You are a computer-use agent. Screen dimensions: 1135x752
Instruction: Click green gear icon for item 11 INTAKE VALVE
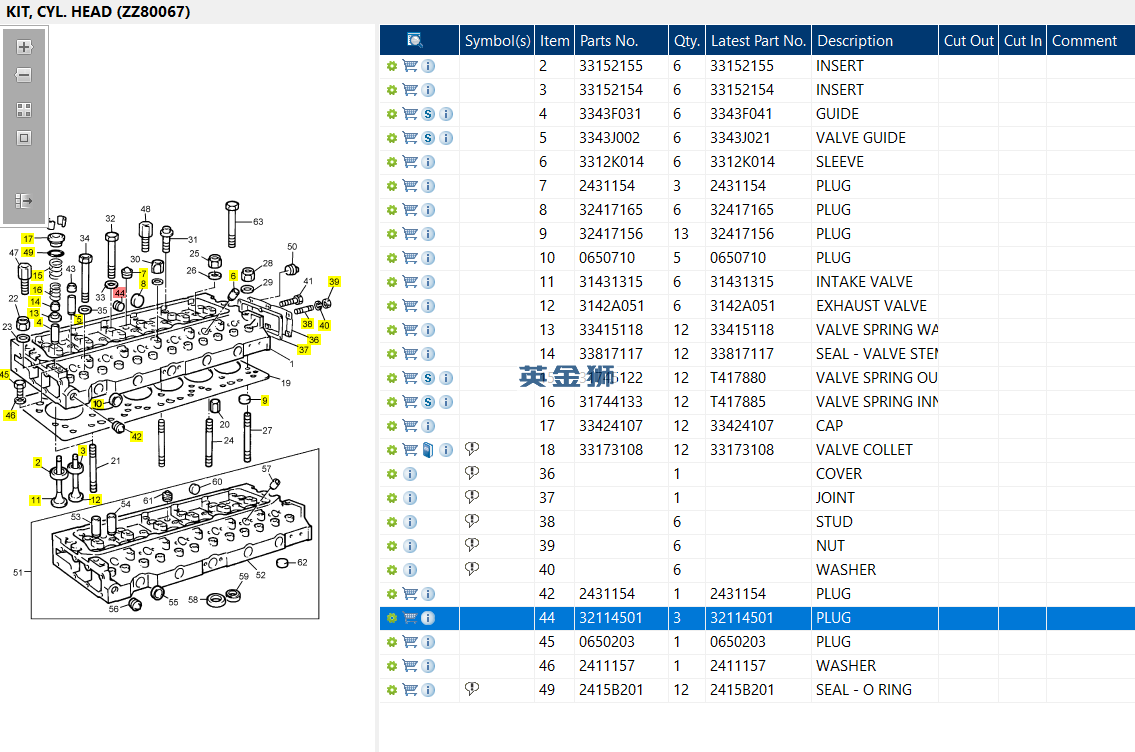[392, 282]
